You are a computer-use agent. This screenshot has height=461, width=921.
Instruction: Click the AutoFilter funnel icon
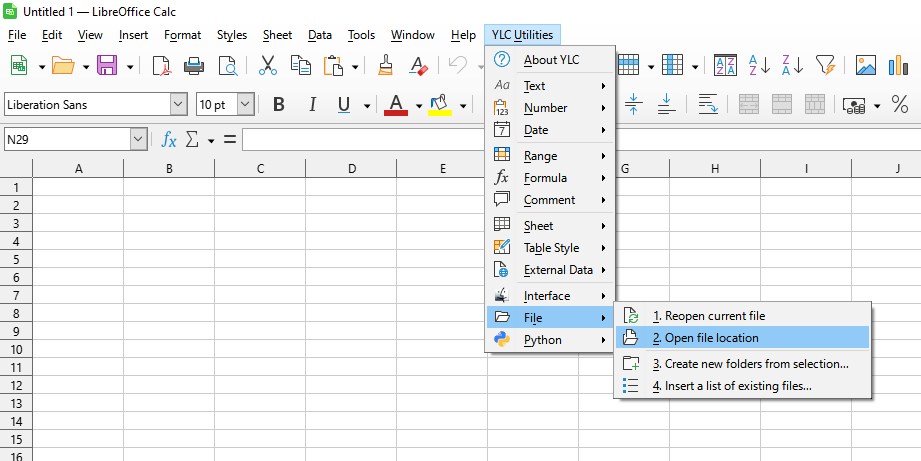coord(824,66)
